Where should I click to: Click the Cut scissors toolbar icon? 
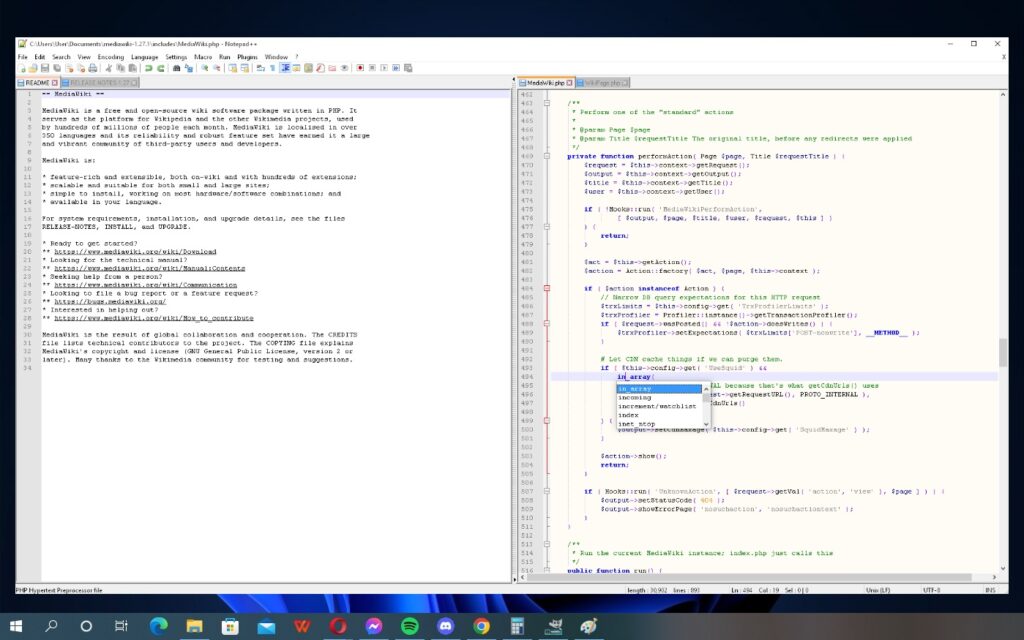point(109,68)
